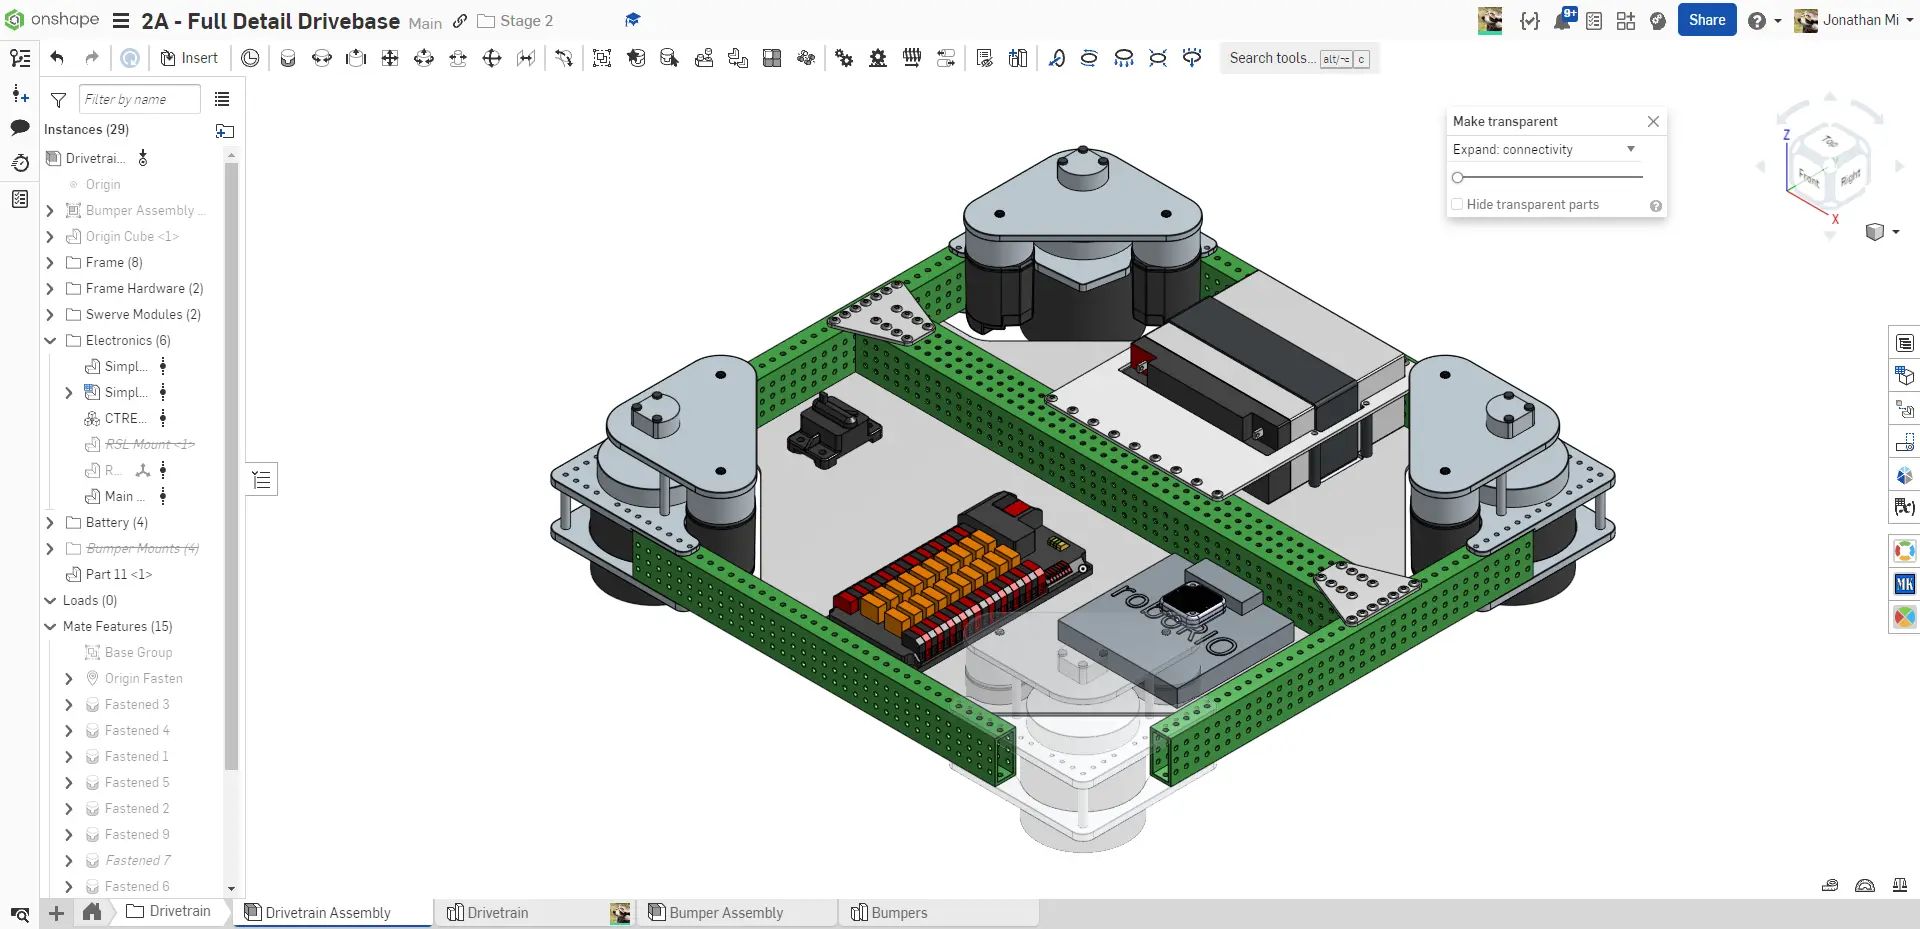Enable the Hide transparent parts checkbox
This screenshot has height=929, width=1920.
pos(1457,205)
